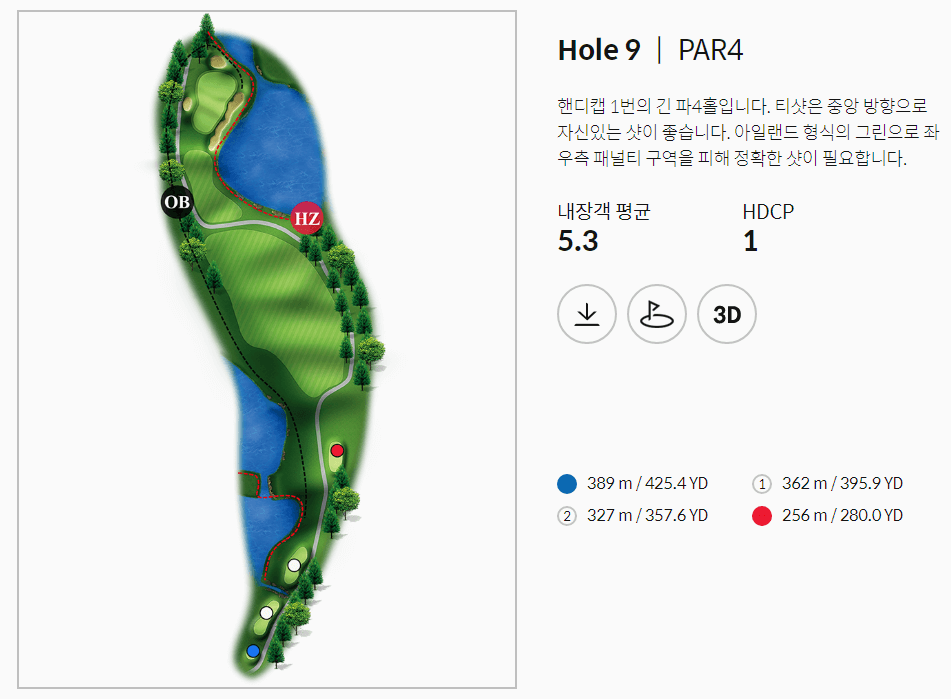This screenshot has width=951, height=699.
Task: Click the 256 m / 280.0 YD distance text
Action: [x=843, y=516]
